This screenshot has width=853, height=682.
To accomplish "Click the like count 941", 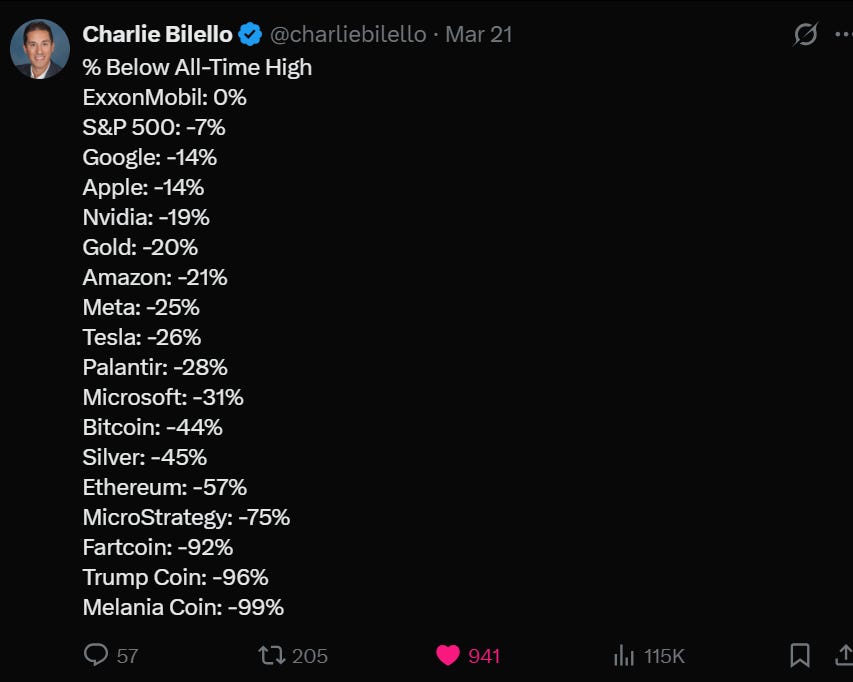I will tap(484, 656).
